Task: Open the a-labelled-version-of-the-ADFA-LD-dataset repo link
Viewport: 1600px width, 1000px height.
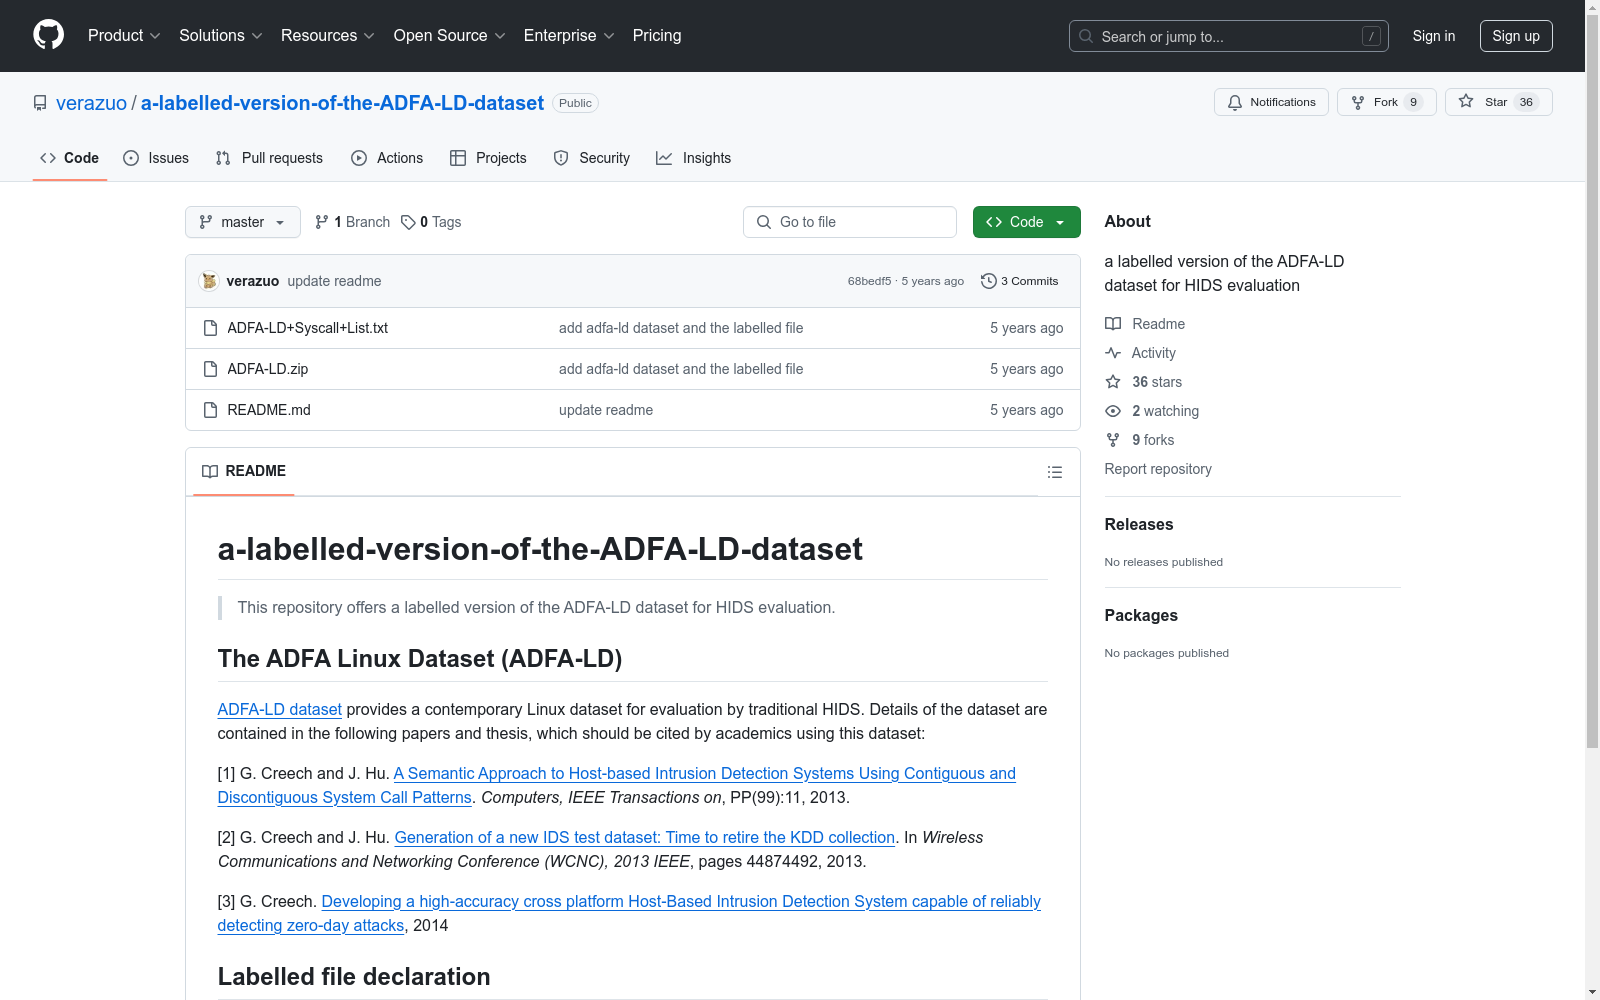Action: point(342,103)
